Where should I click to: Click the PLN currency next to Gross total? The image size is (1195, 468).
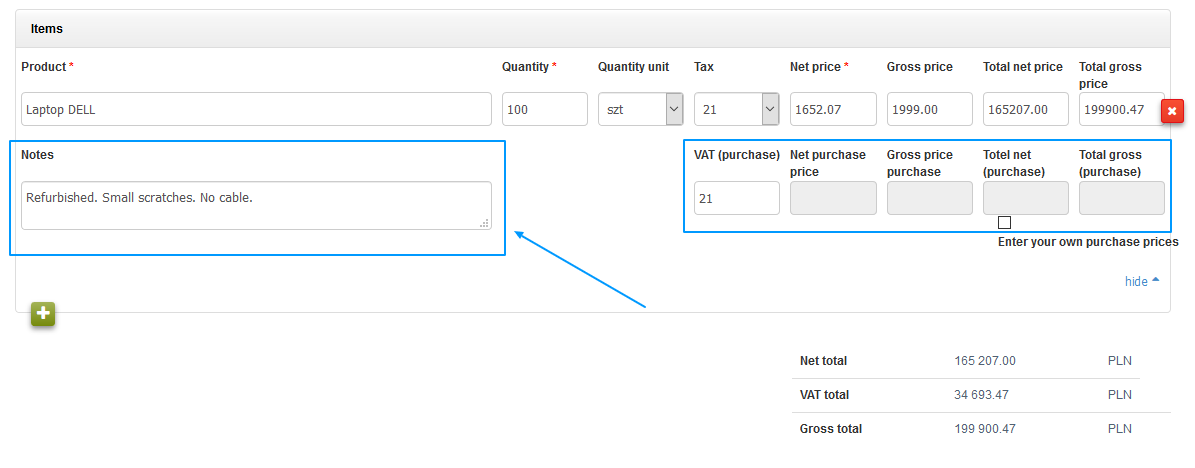[1120, 429]
